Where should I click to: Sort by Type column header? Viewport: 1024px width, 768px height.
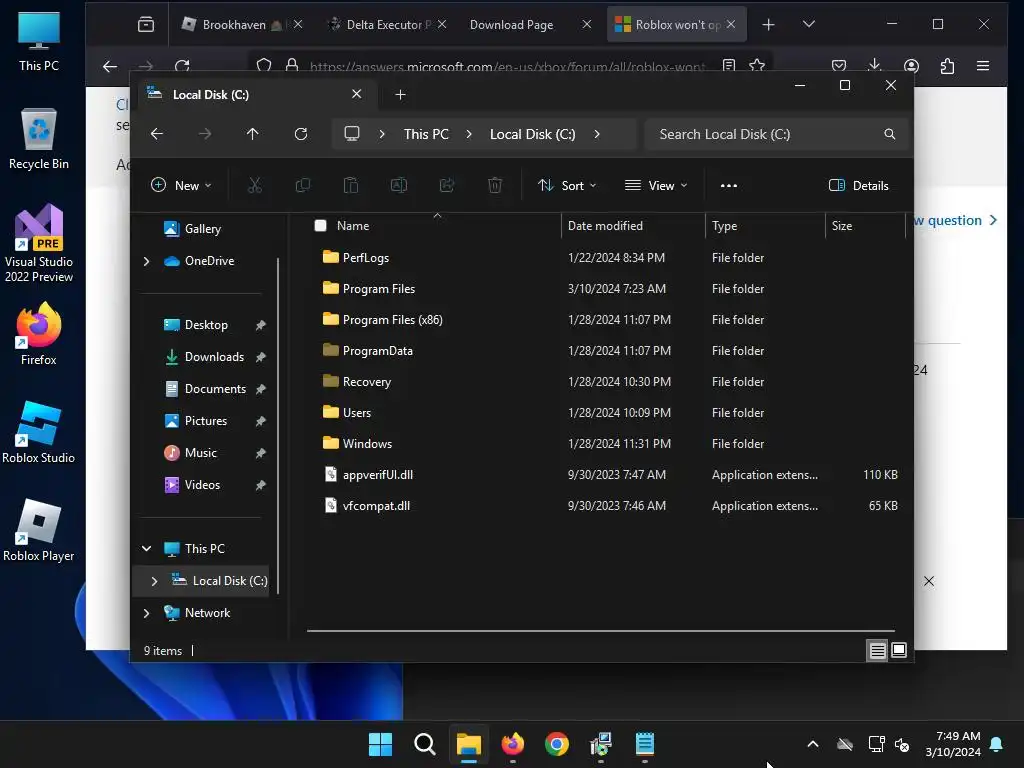coord(765,226)
